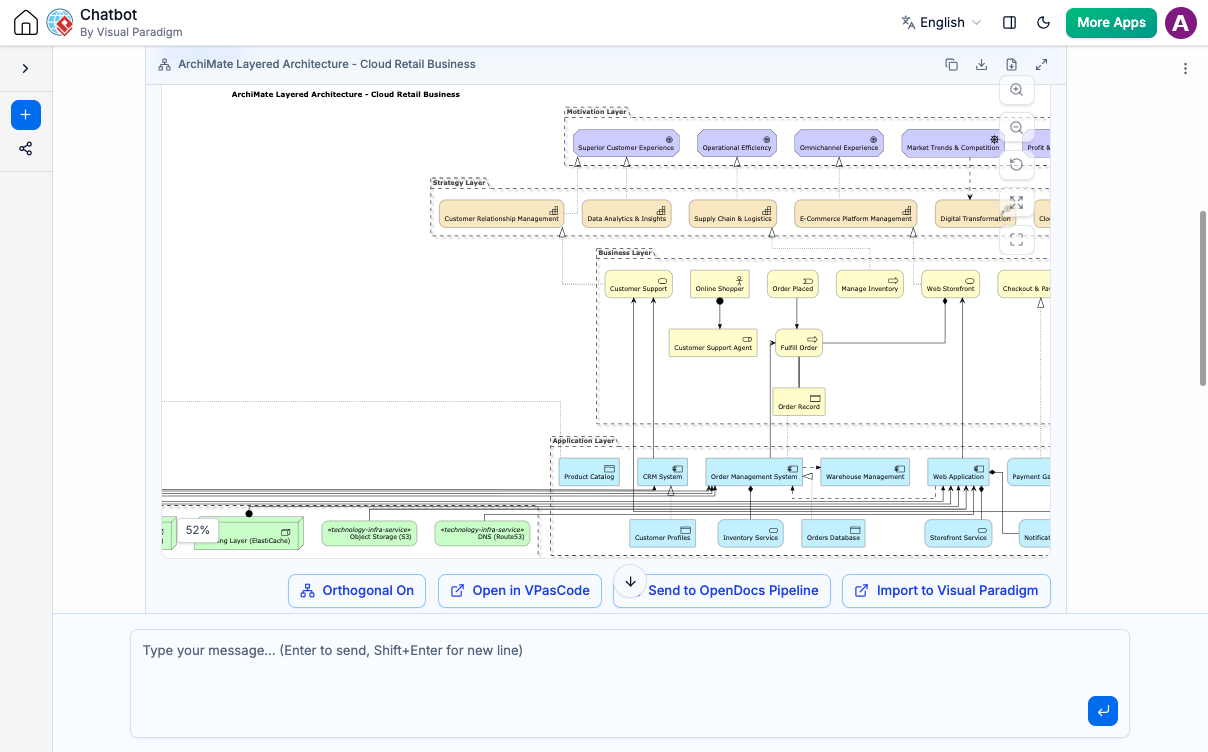Reset the diagram zoom level
Viewport: 1208px width, 752px height.
1017,165
